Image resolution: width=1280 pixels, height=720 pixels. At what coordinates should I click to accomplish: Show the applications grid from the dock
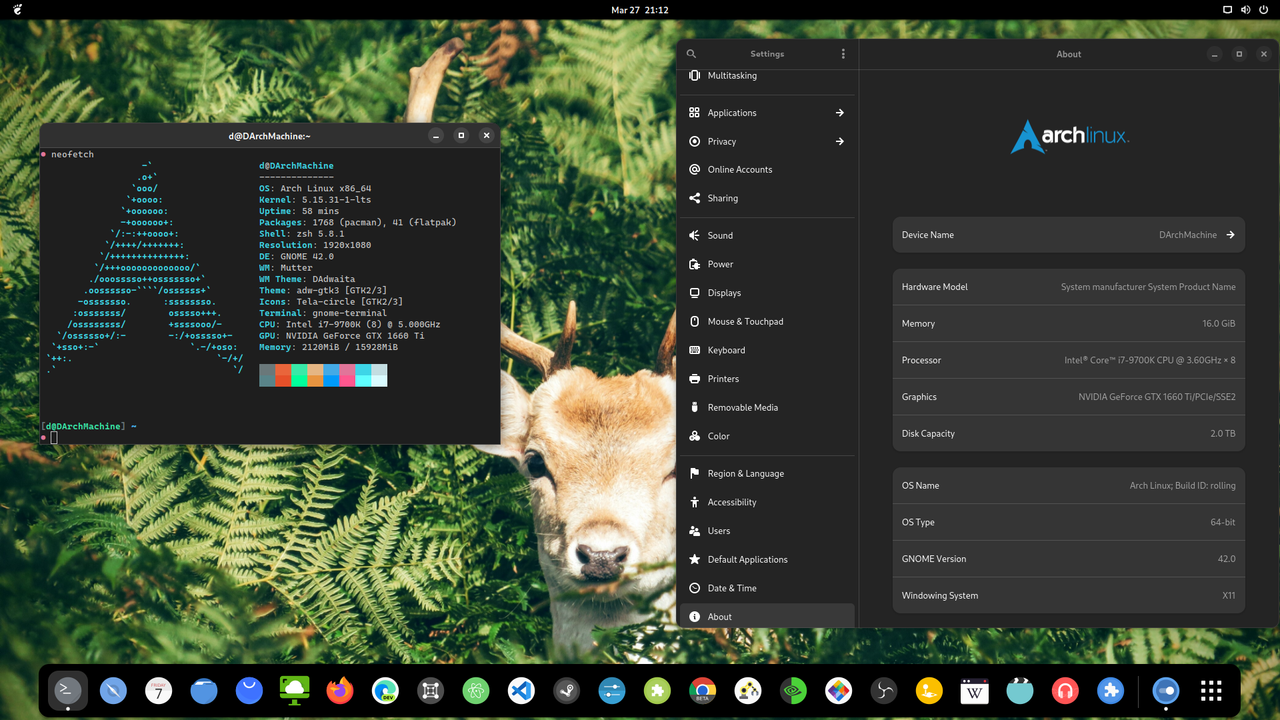tap(1211, 690)
